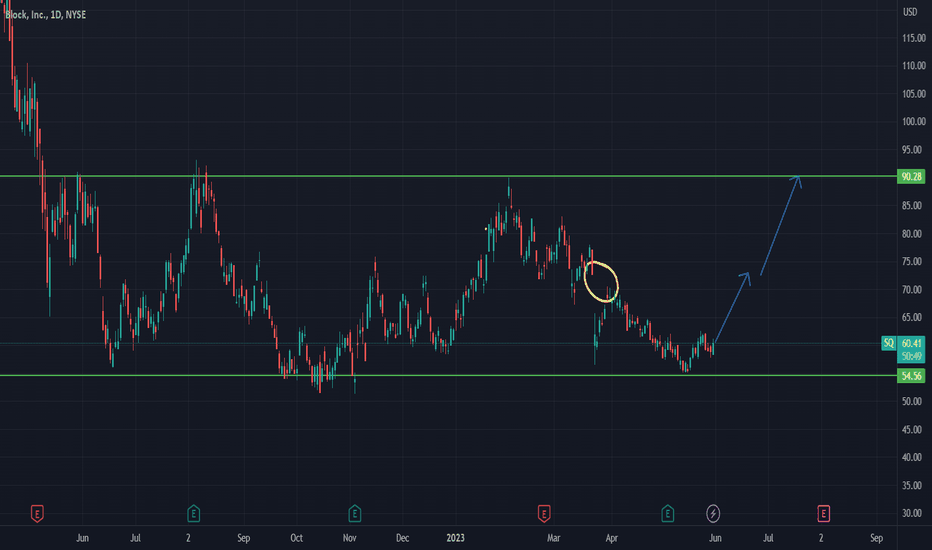Click the Block, Inc., 1D, NYSE chart title
This screenshot has height=550, width=932.
pyautogui.click(x=45, y=14)
